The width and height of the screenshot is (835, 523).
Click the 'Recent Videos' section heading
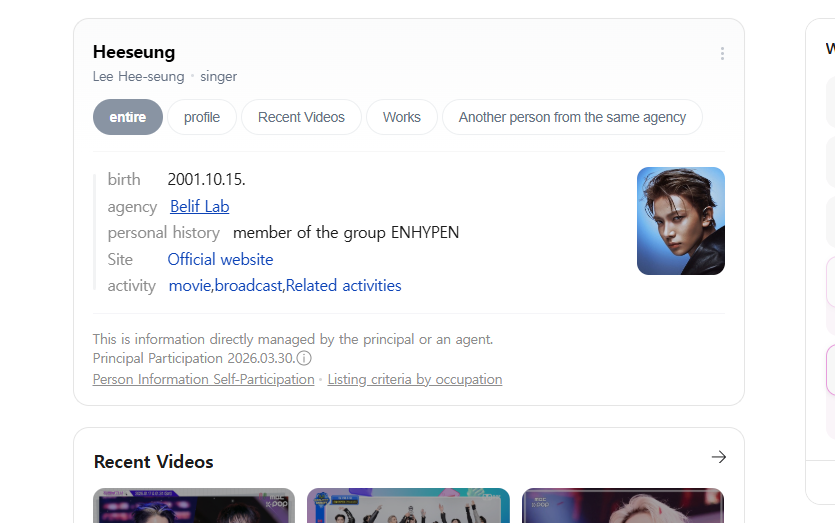(x=153, y=462)
